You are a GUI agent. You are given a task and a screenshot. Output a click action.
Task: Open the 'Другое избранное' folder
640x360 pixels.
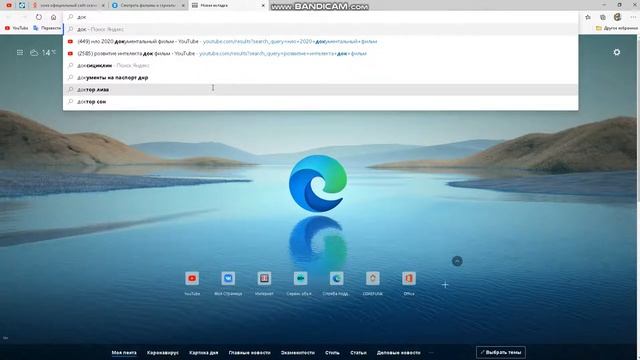click(x=617, y=28)
